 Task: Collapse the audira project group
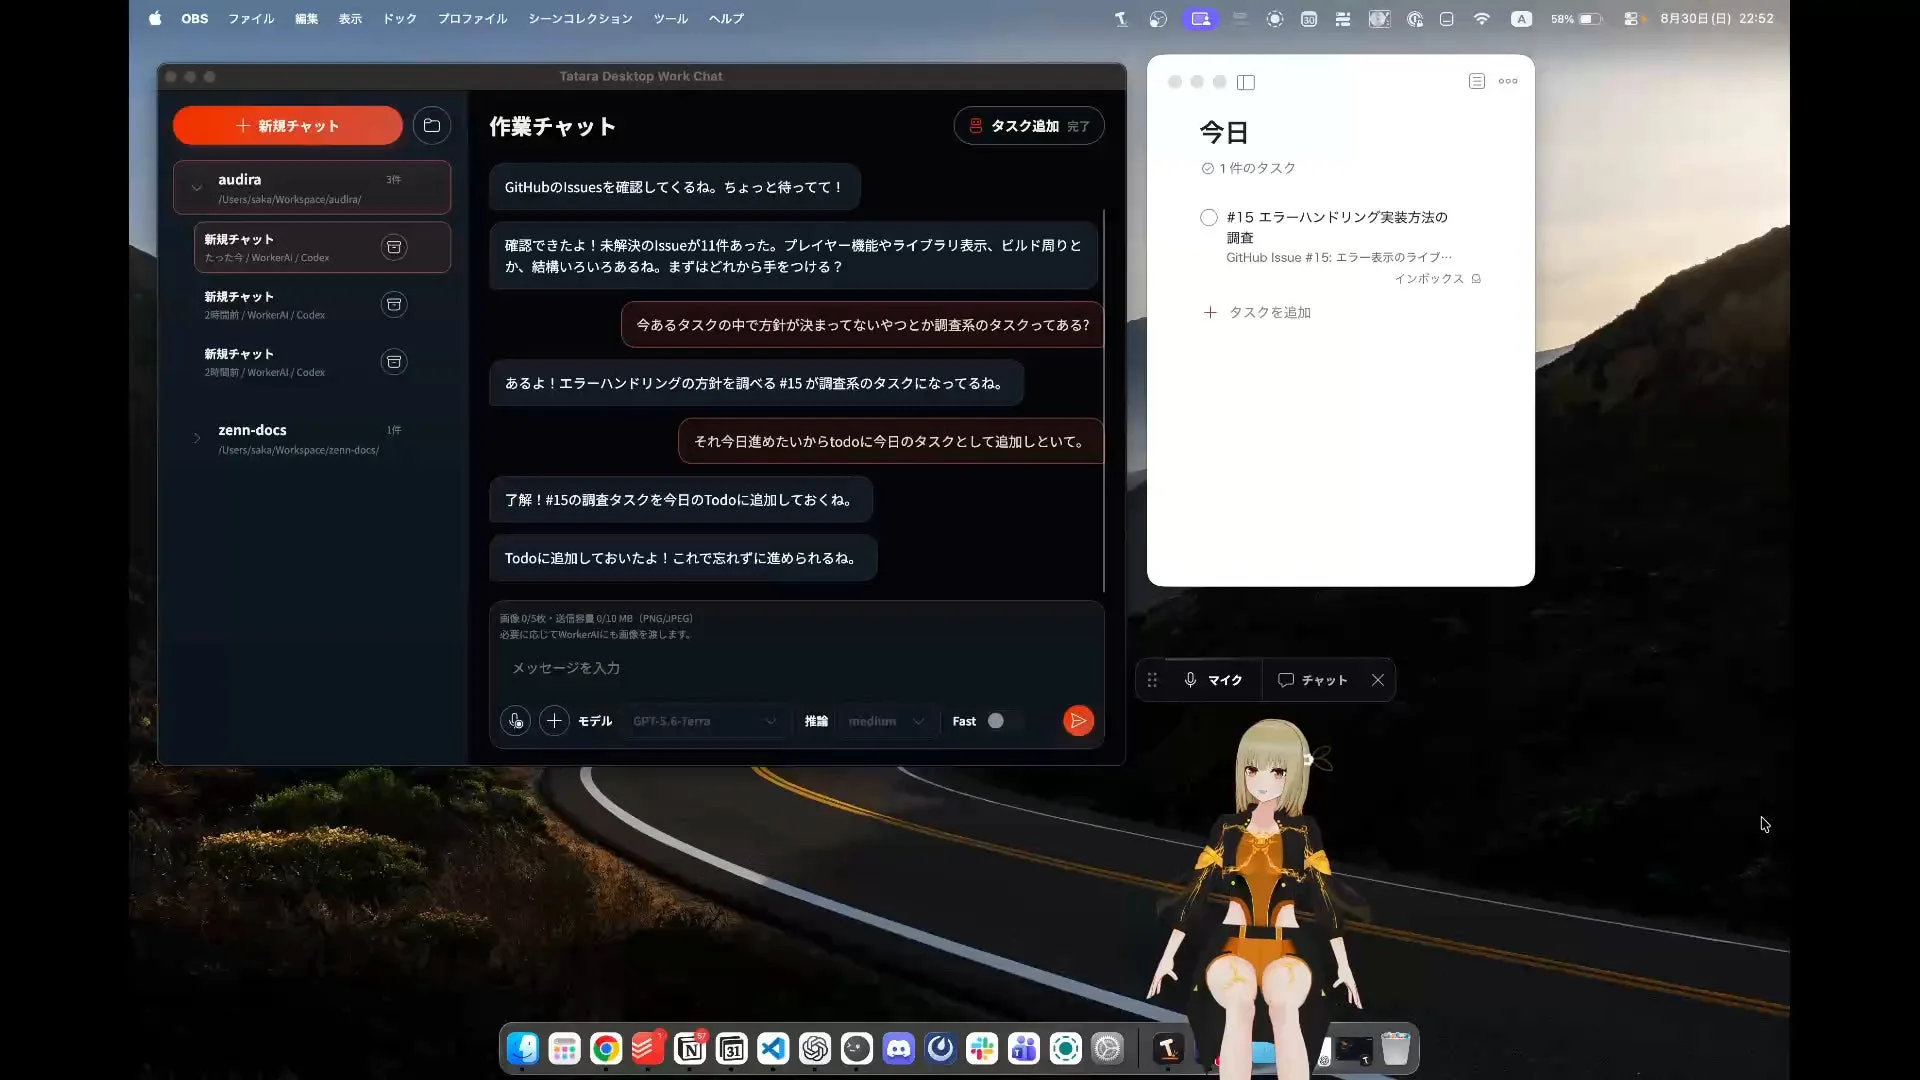pyautogui.click(x=197, y=188)
